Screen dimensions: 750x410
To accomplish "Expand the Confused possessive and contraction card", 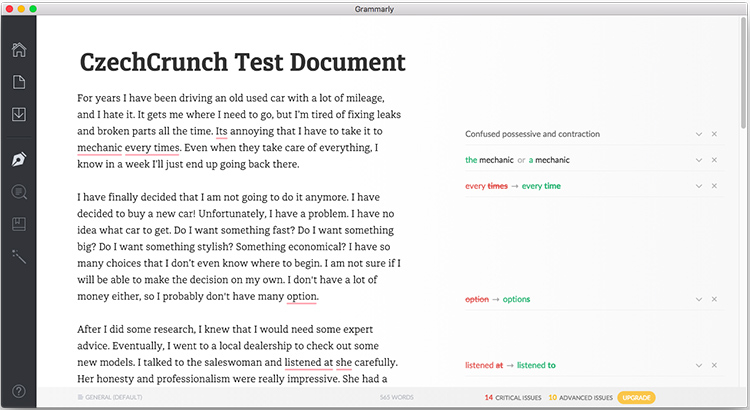I will pos(699,134).
